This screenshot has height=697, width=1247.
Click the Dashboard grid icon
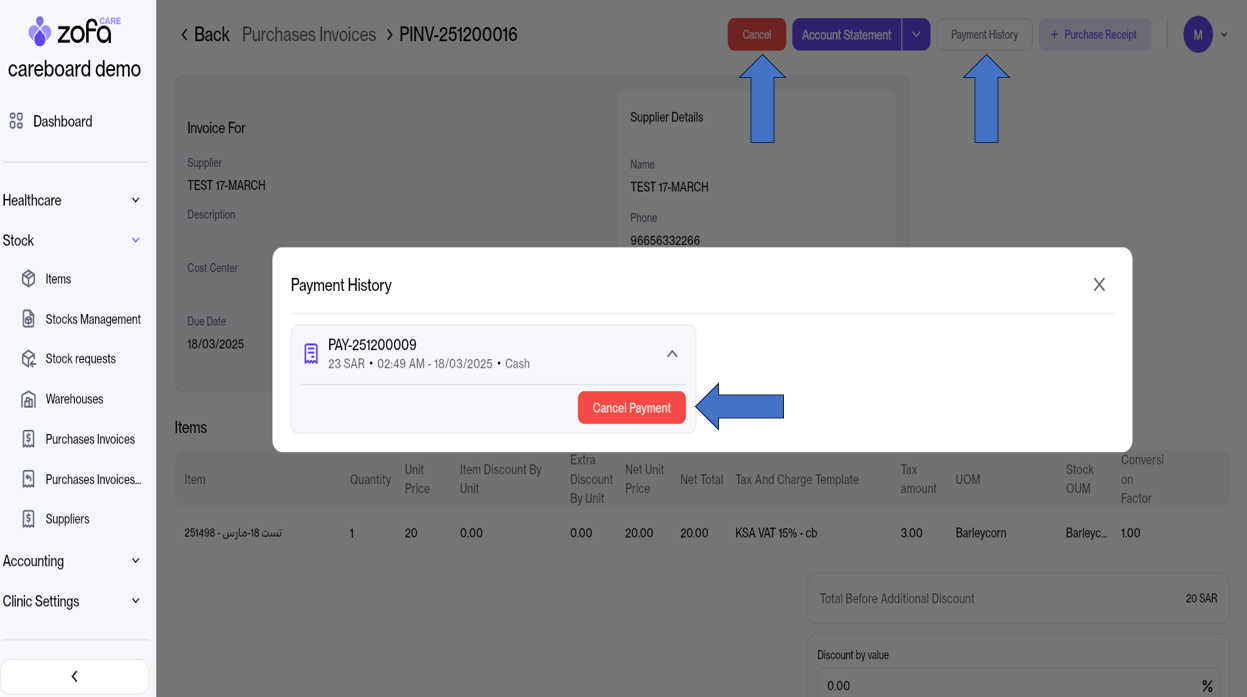(x=16, y=121)
